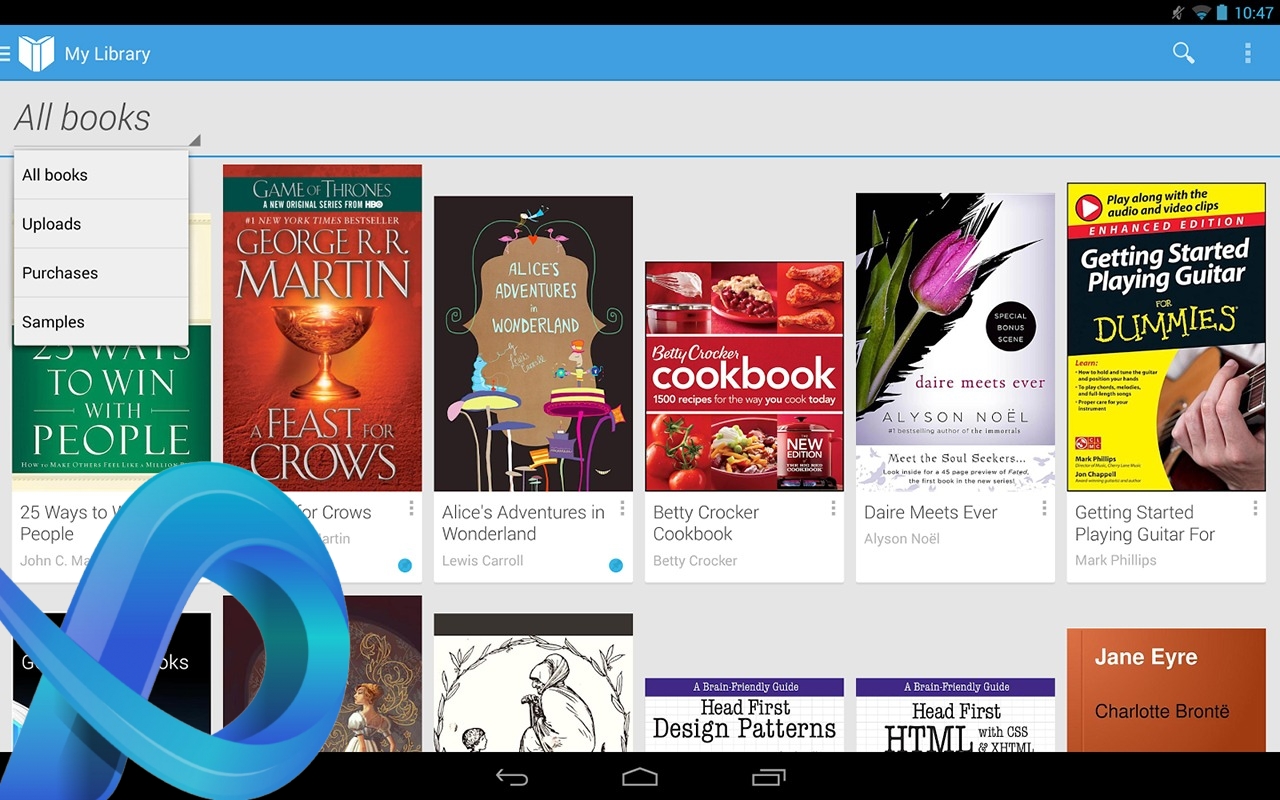Tap the Android home button
This screenshot has width=1280, height=800.
tap(640, 777)
